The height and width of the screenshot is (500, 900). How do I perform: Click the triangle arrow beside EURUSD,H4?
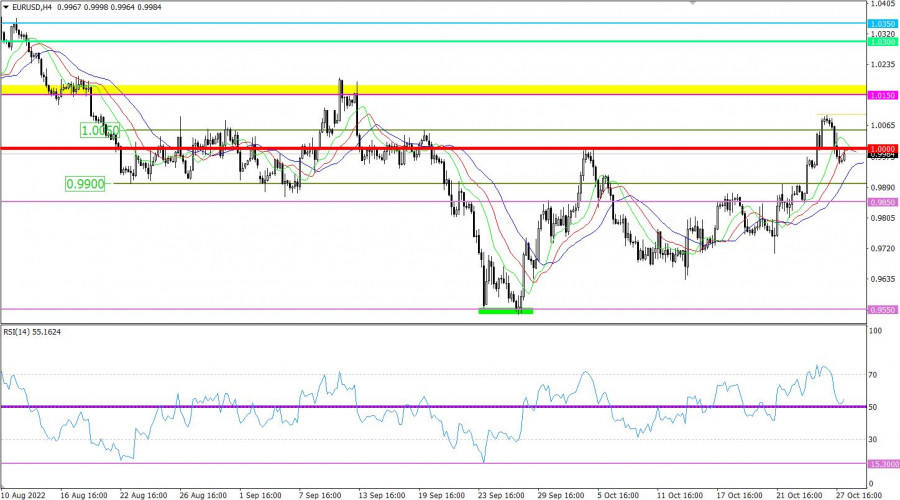(x=6, y=8)
